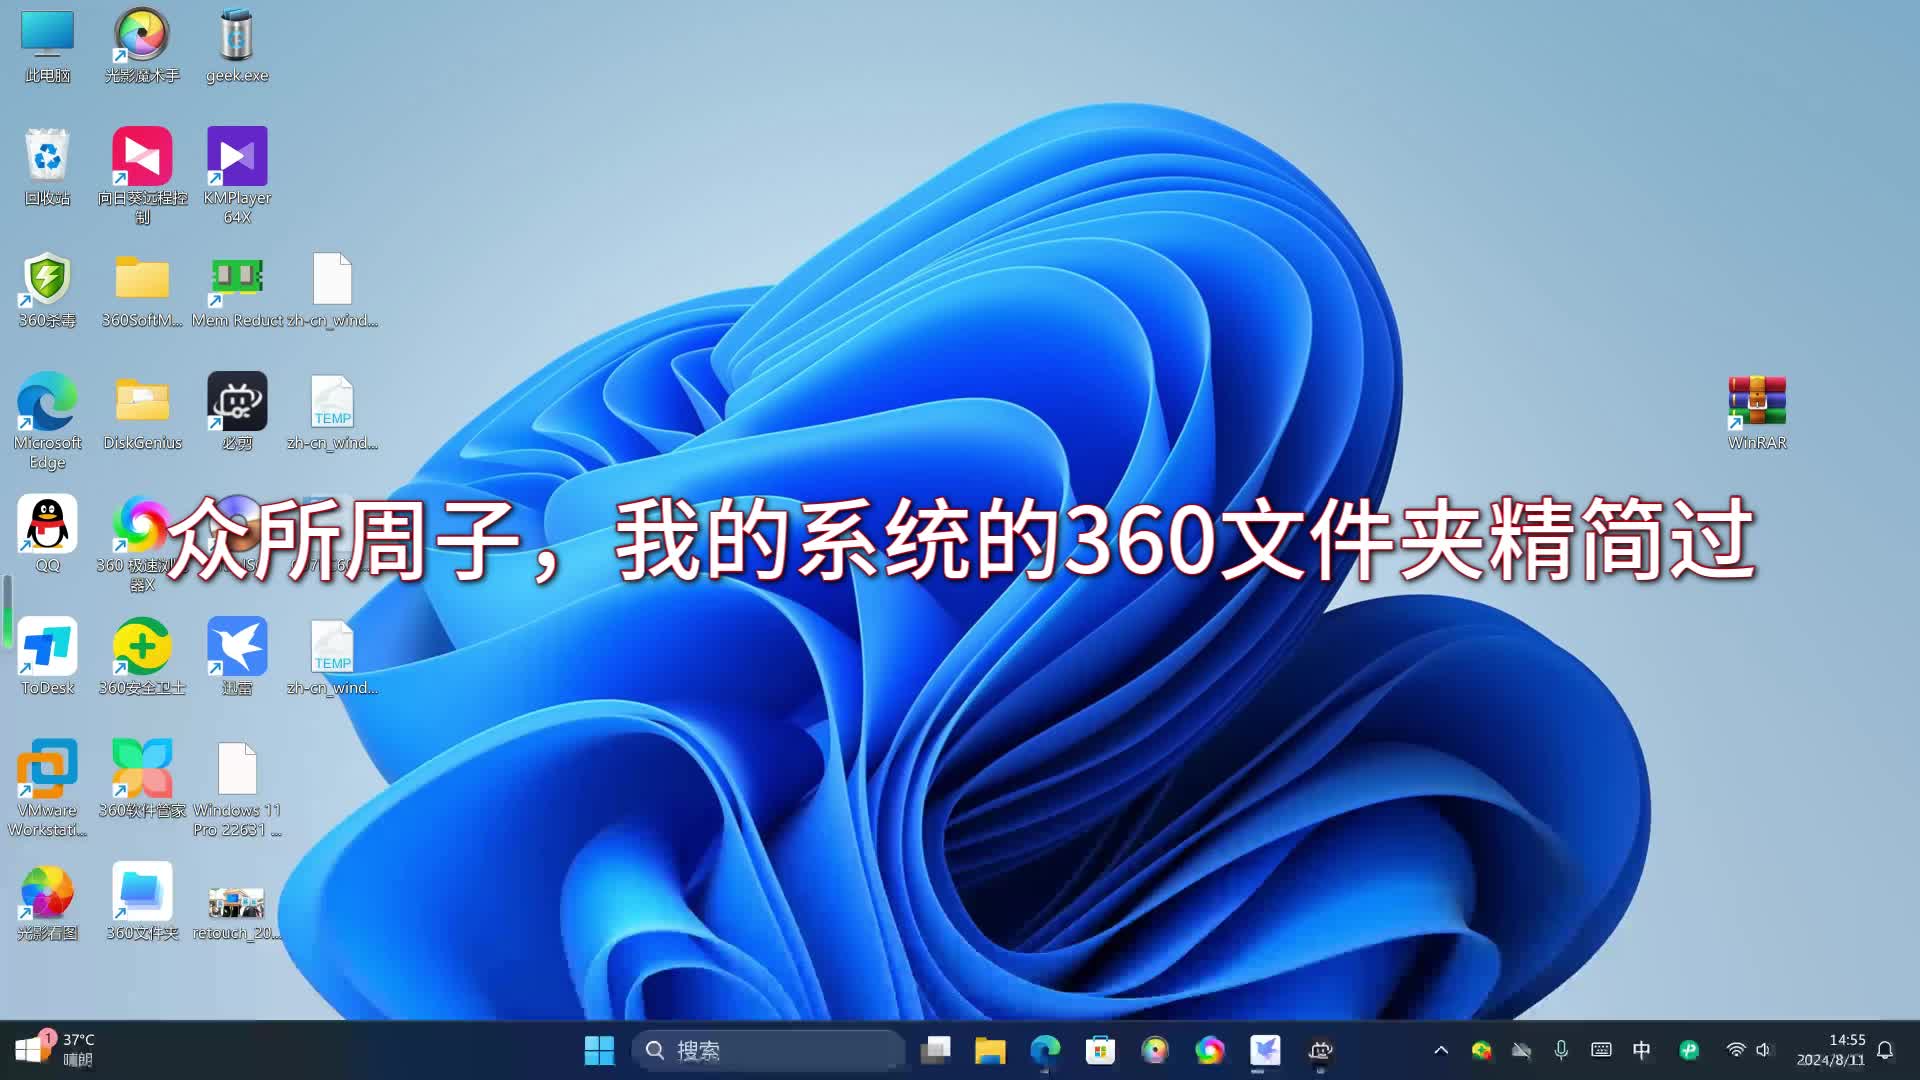Open Microsoft Edge from the taskbar
This screenshot has height=1080, width=1920.
(x=1045, y=1050)
